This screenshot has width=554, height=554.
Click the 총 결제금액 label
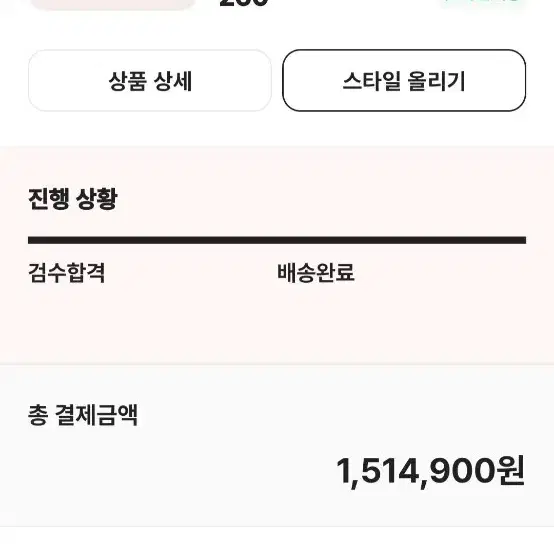coord(83,415)
